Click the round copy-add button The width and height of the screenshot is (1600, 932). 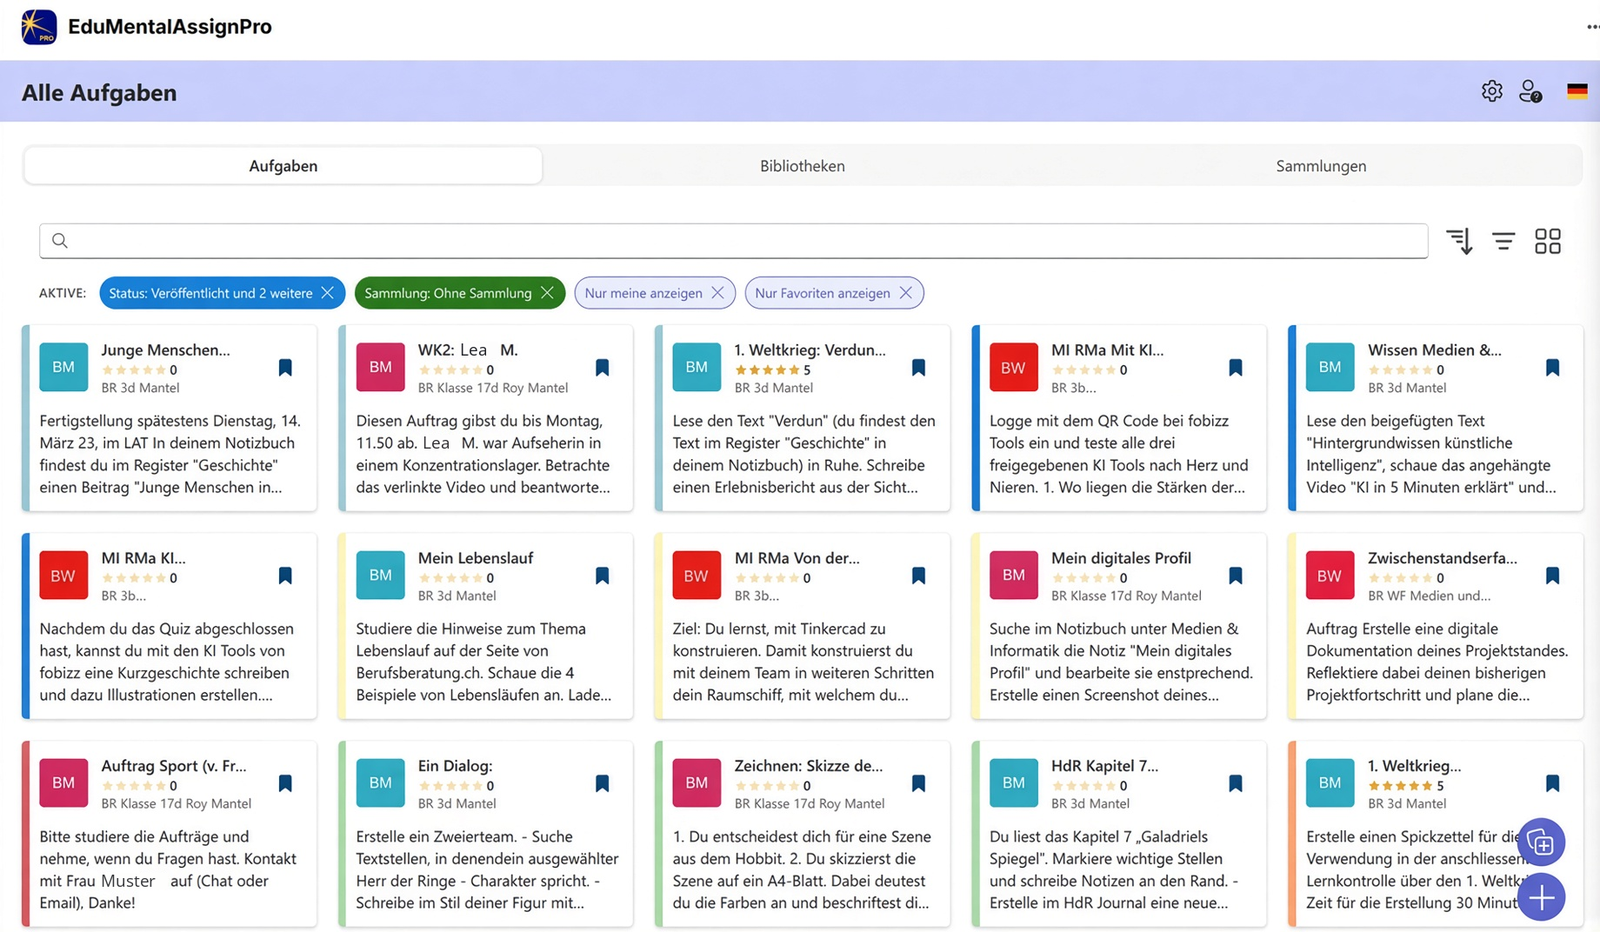tap(1541, 843)
